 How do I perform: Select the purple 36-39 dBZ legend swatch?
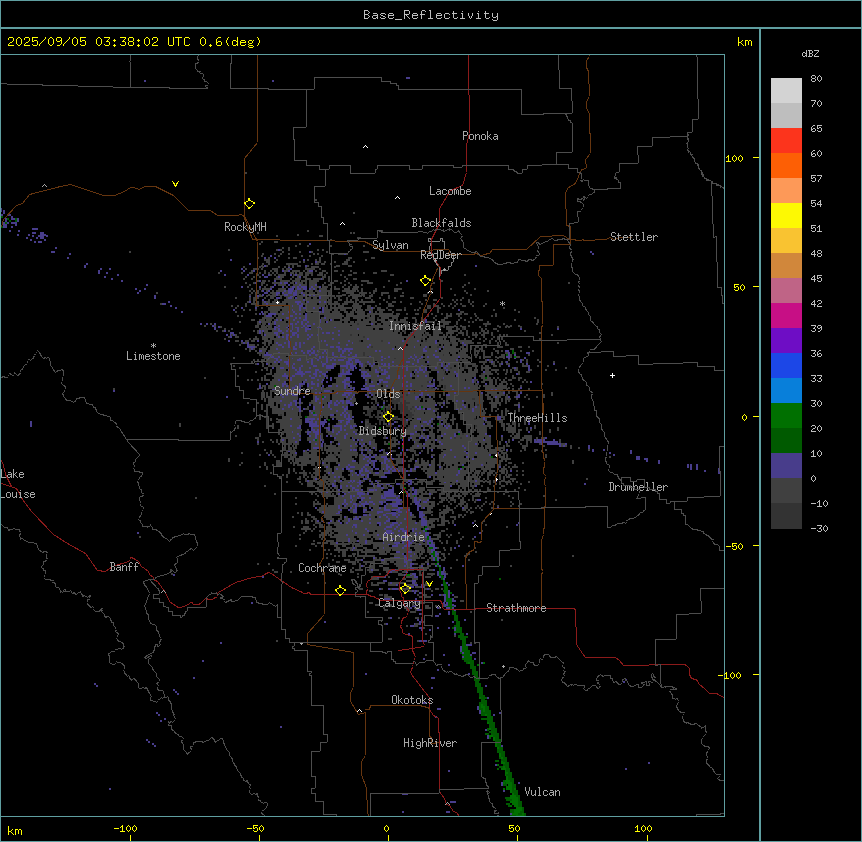pyautogui.click(x=786, y=341)
